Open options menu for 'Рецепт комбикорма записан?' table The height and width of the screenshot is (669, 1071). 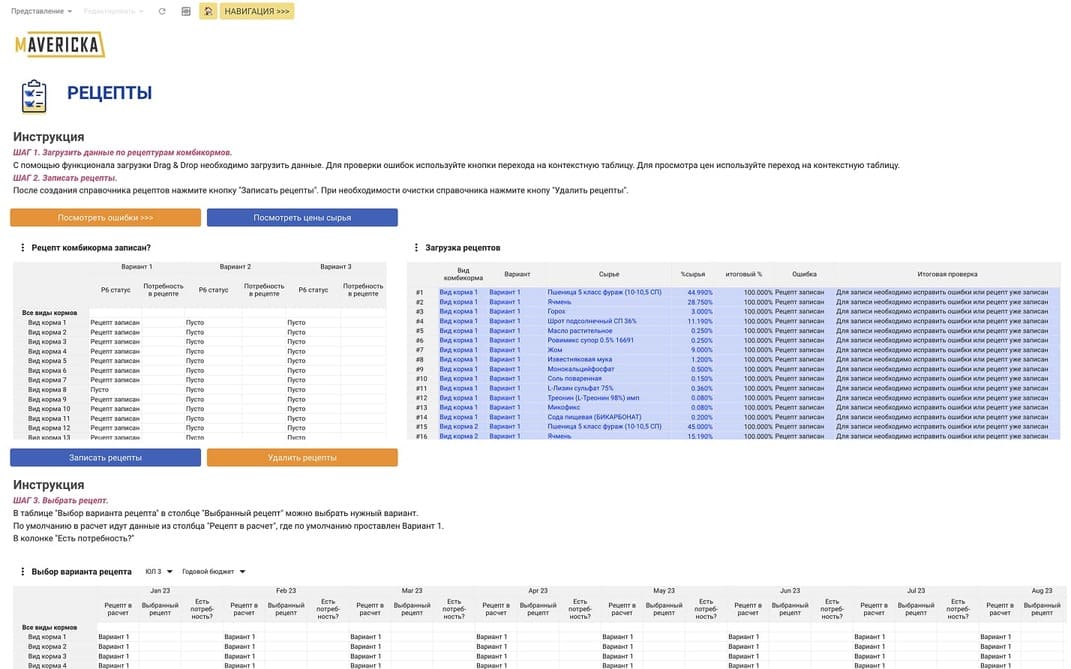pyautogui.click(x=22, y=247)
